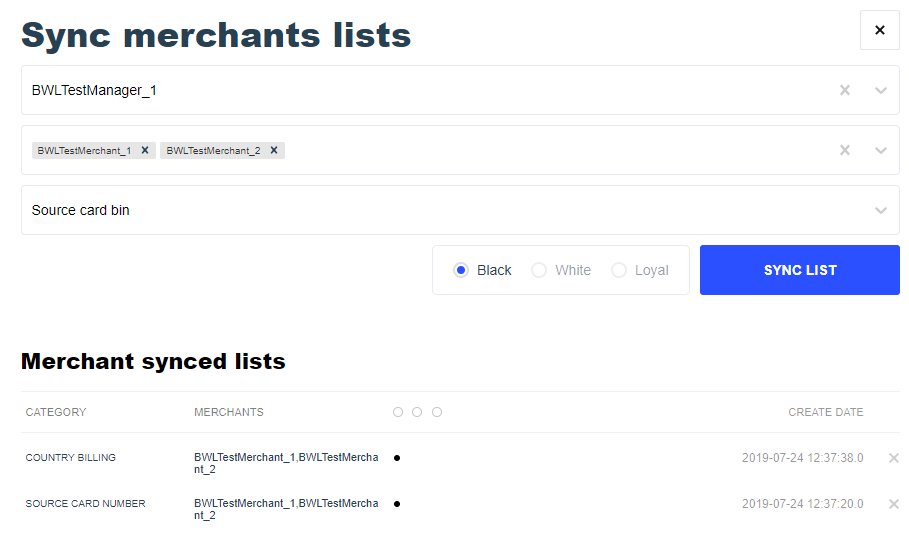Remove the BWLTestMerchant_1 tag
Screen dimensions: 909x540
tap(145, 150)
